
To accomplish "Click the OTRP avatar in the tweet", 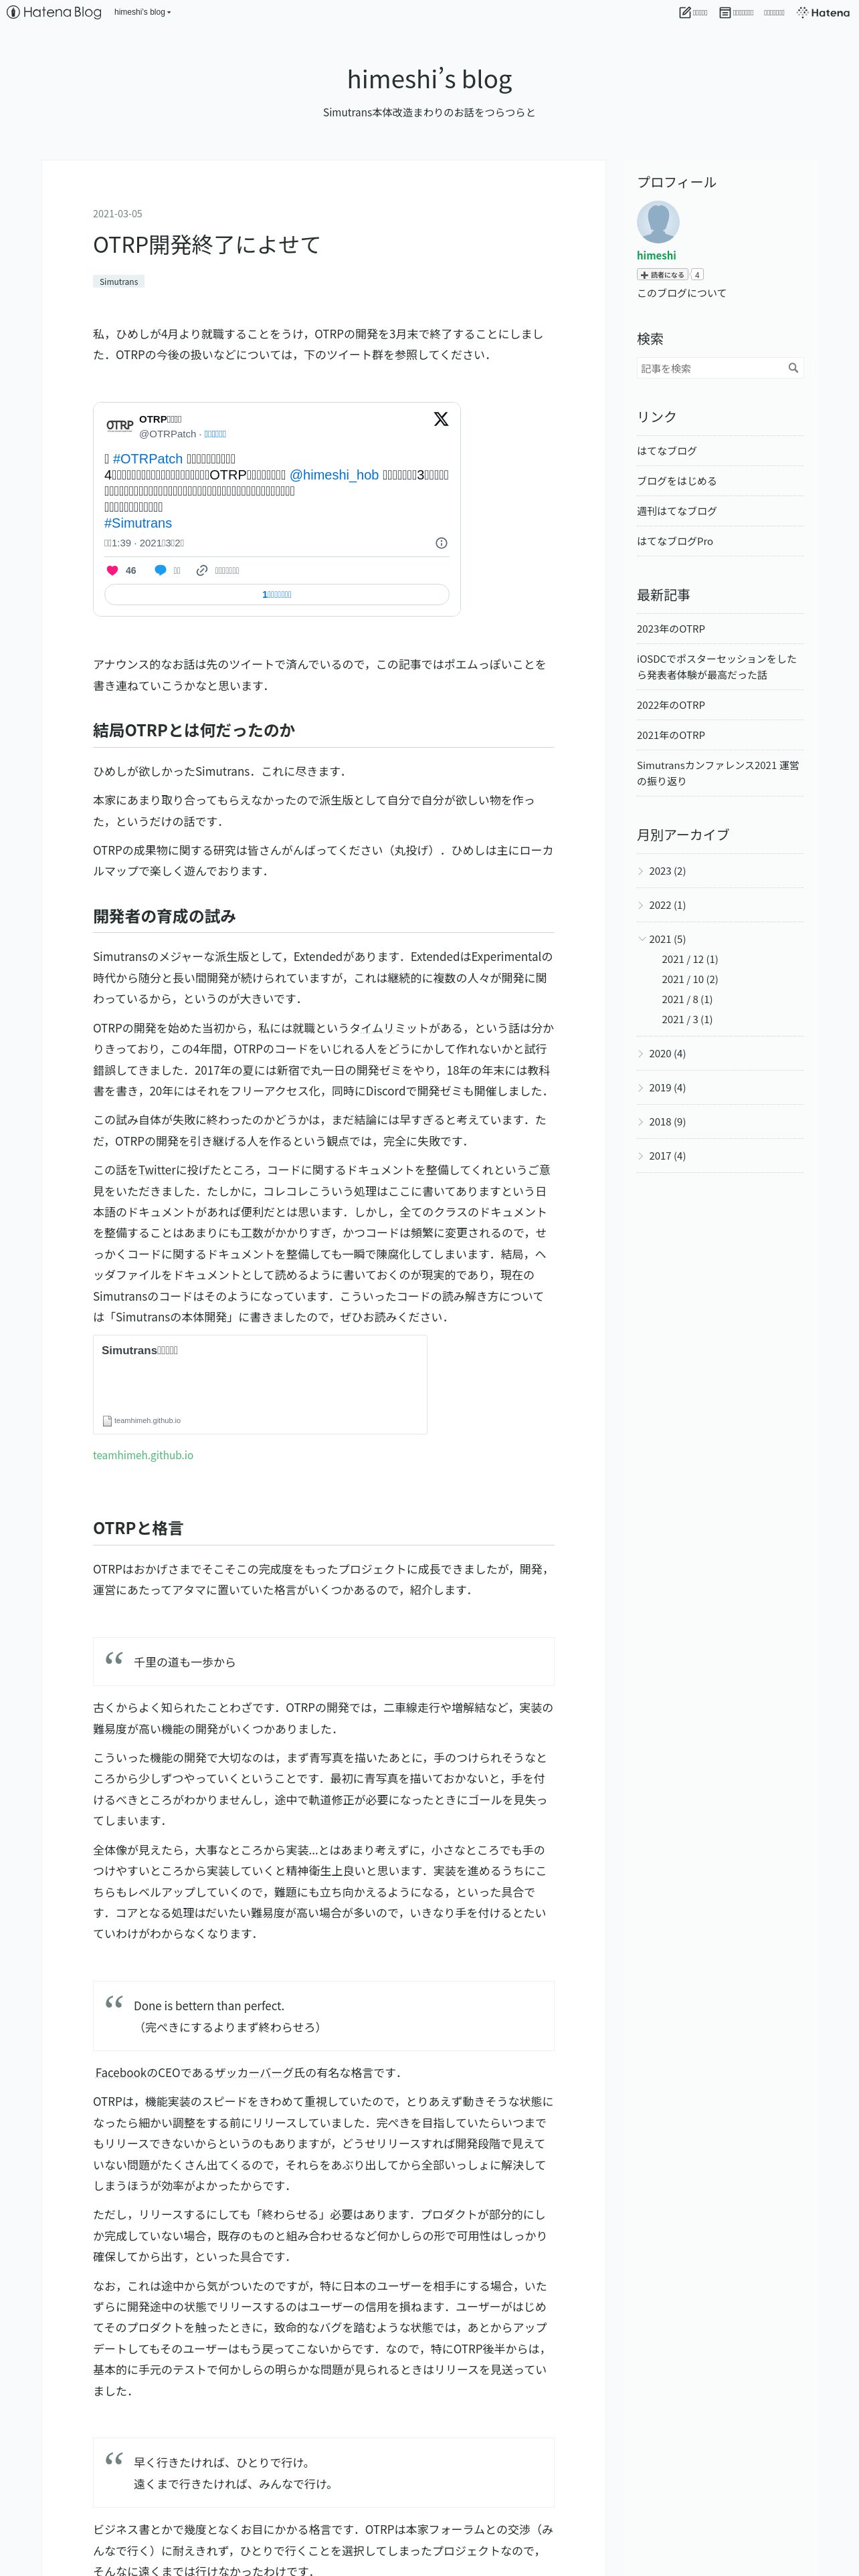I will (x=120, y=426).
